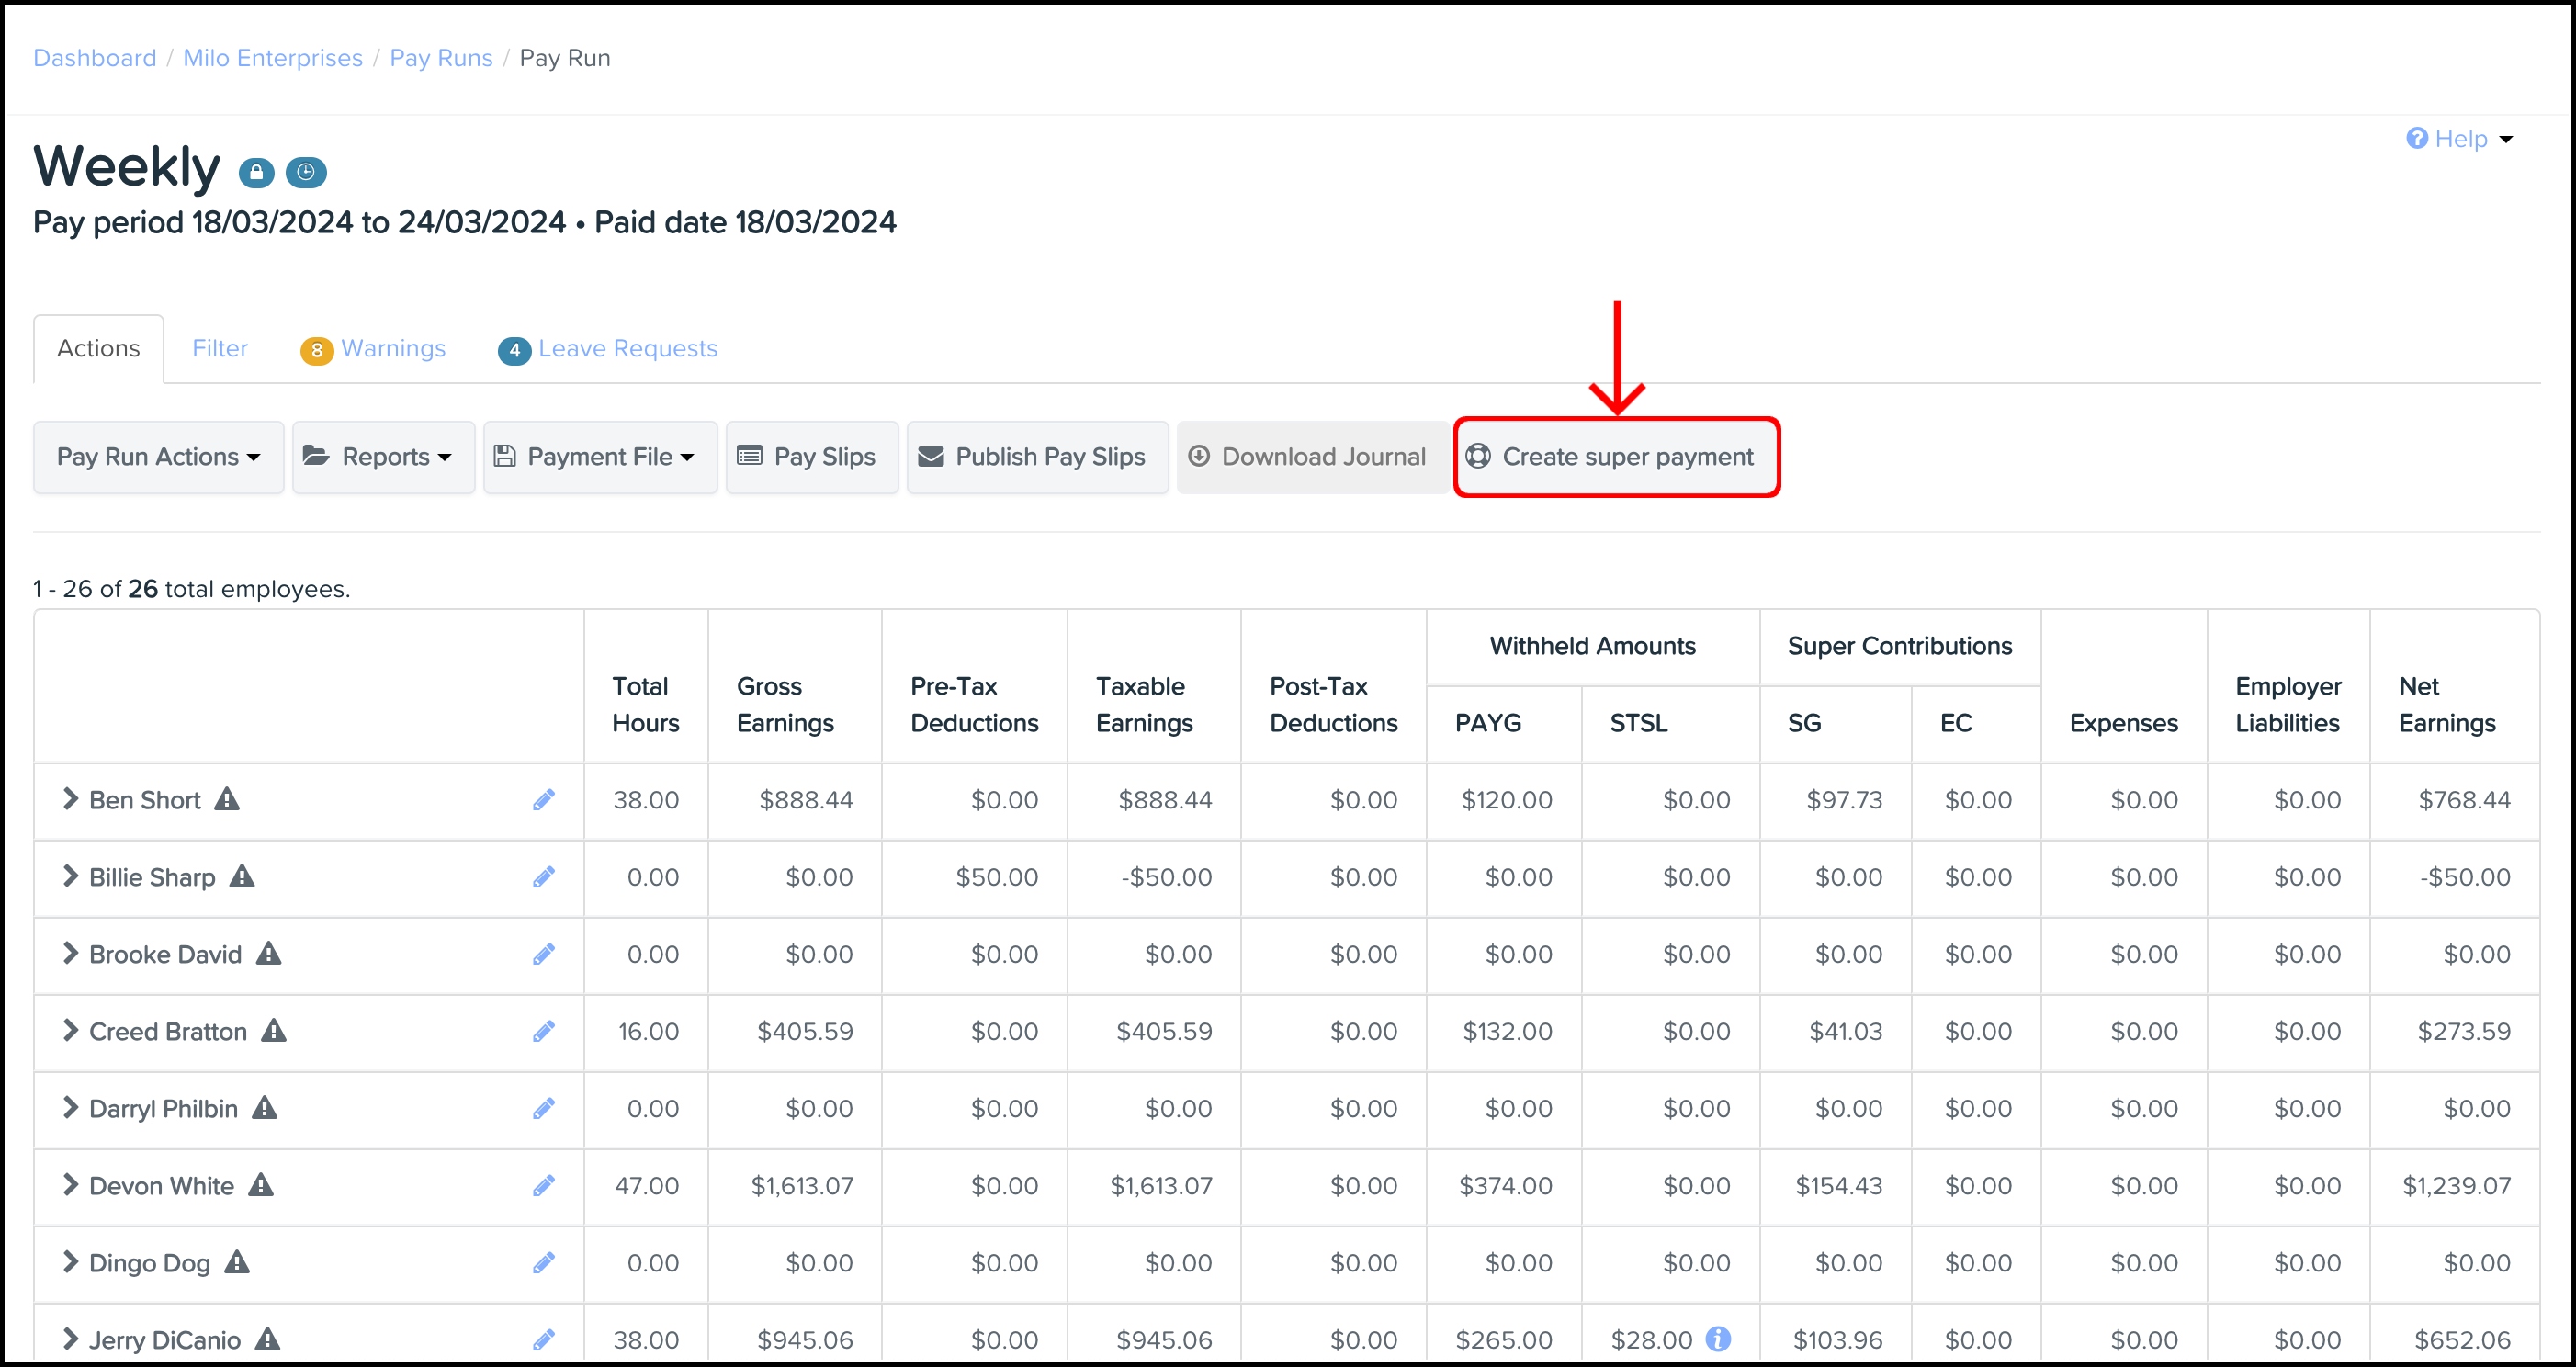Image resolution: width=2576 pixels, height=1367 pixels.
Task: Click the clock icon next to Weekly
Action: (x=306, y=172)
